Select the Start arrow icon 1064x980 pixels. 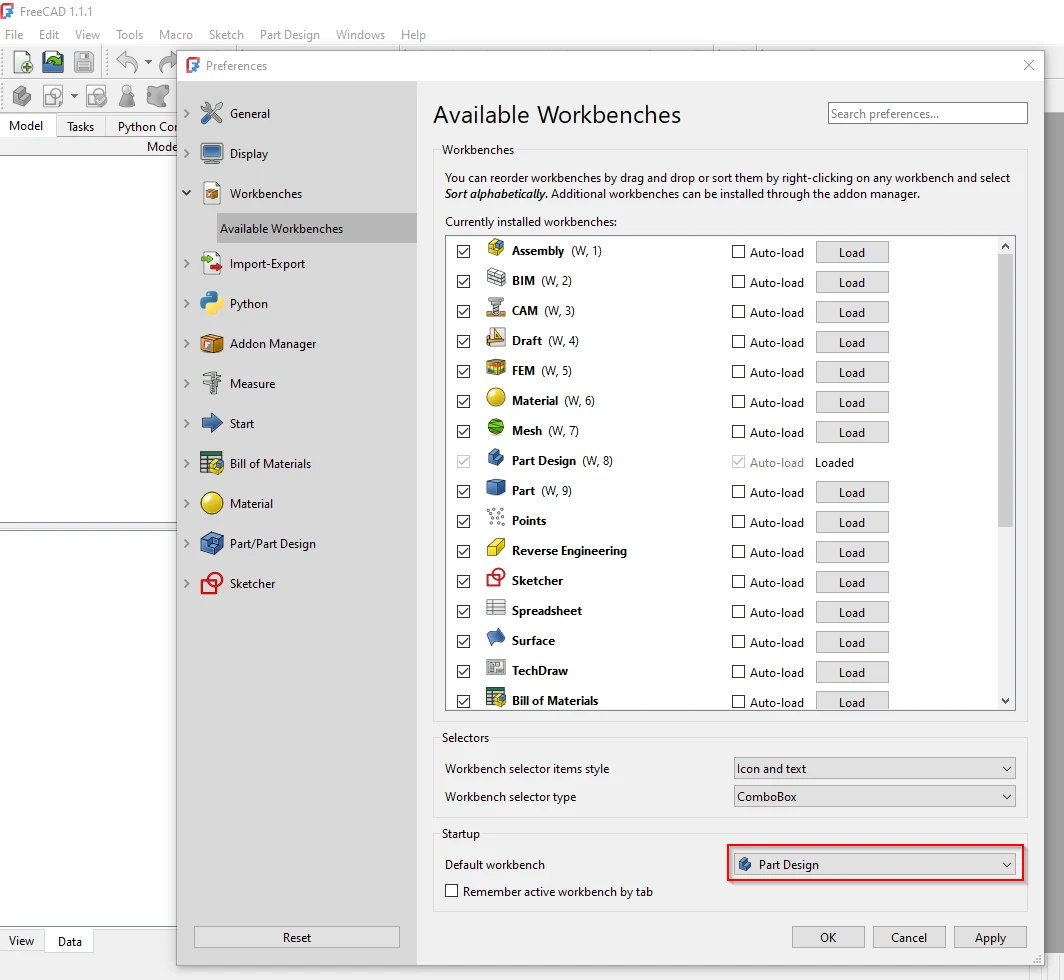click(x=212, y=423)
